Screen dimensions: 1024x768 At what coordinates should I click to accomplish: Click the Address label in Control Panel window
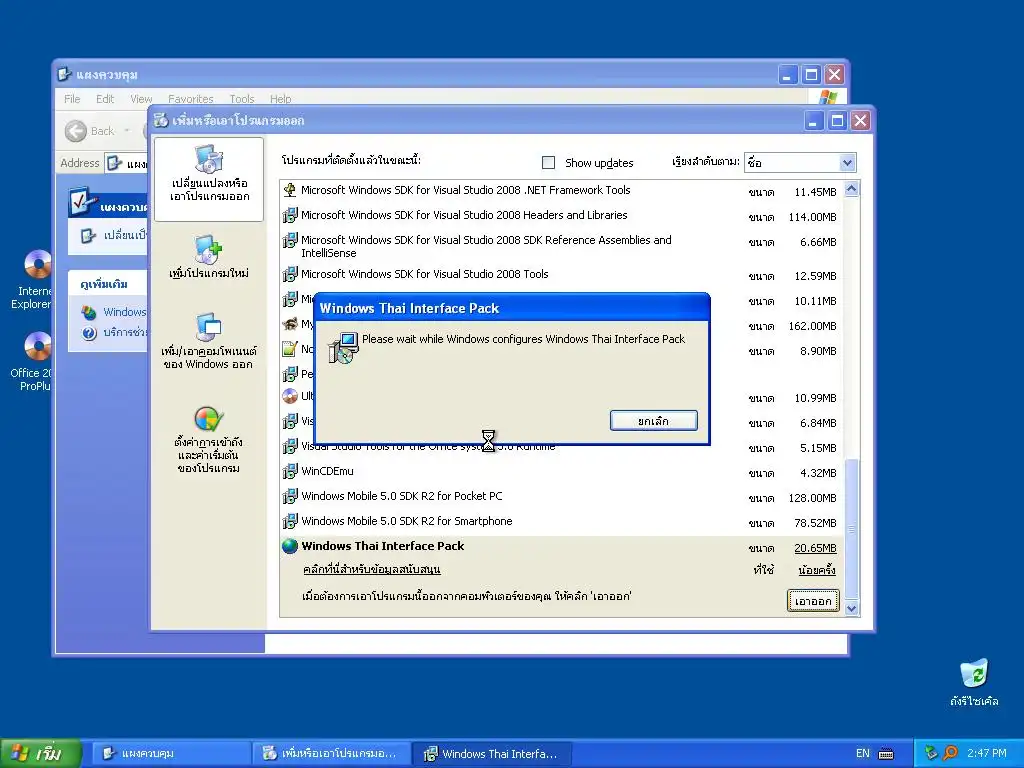click(80, 163)
